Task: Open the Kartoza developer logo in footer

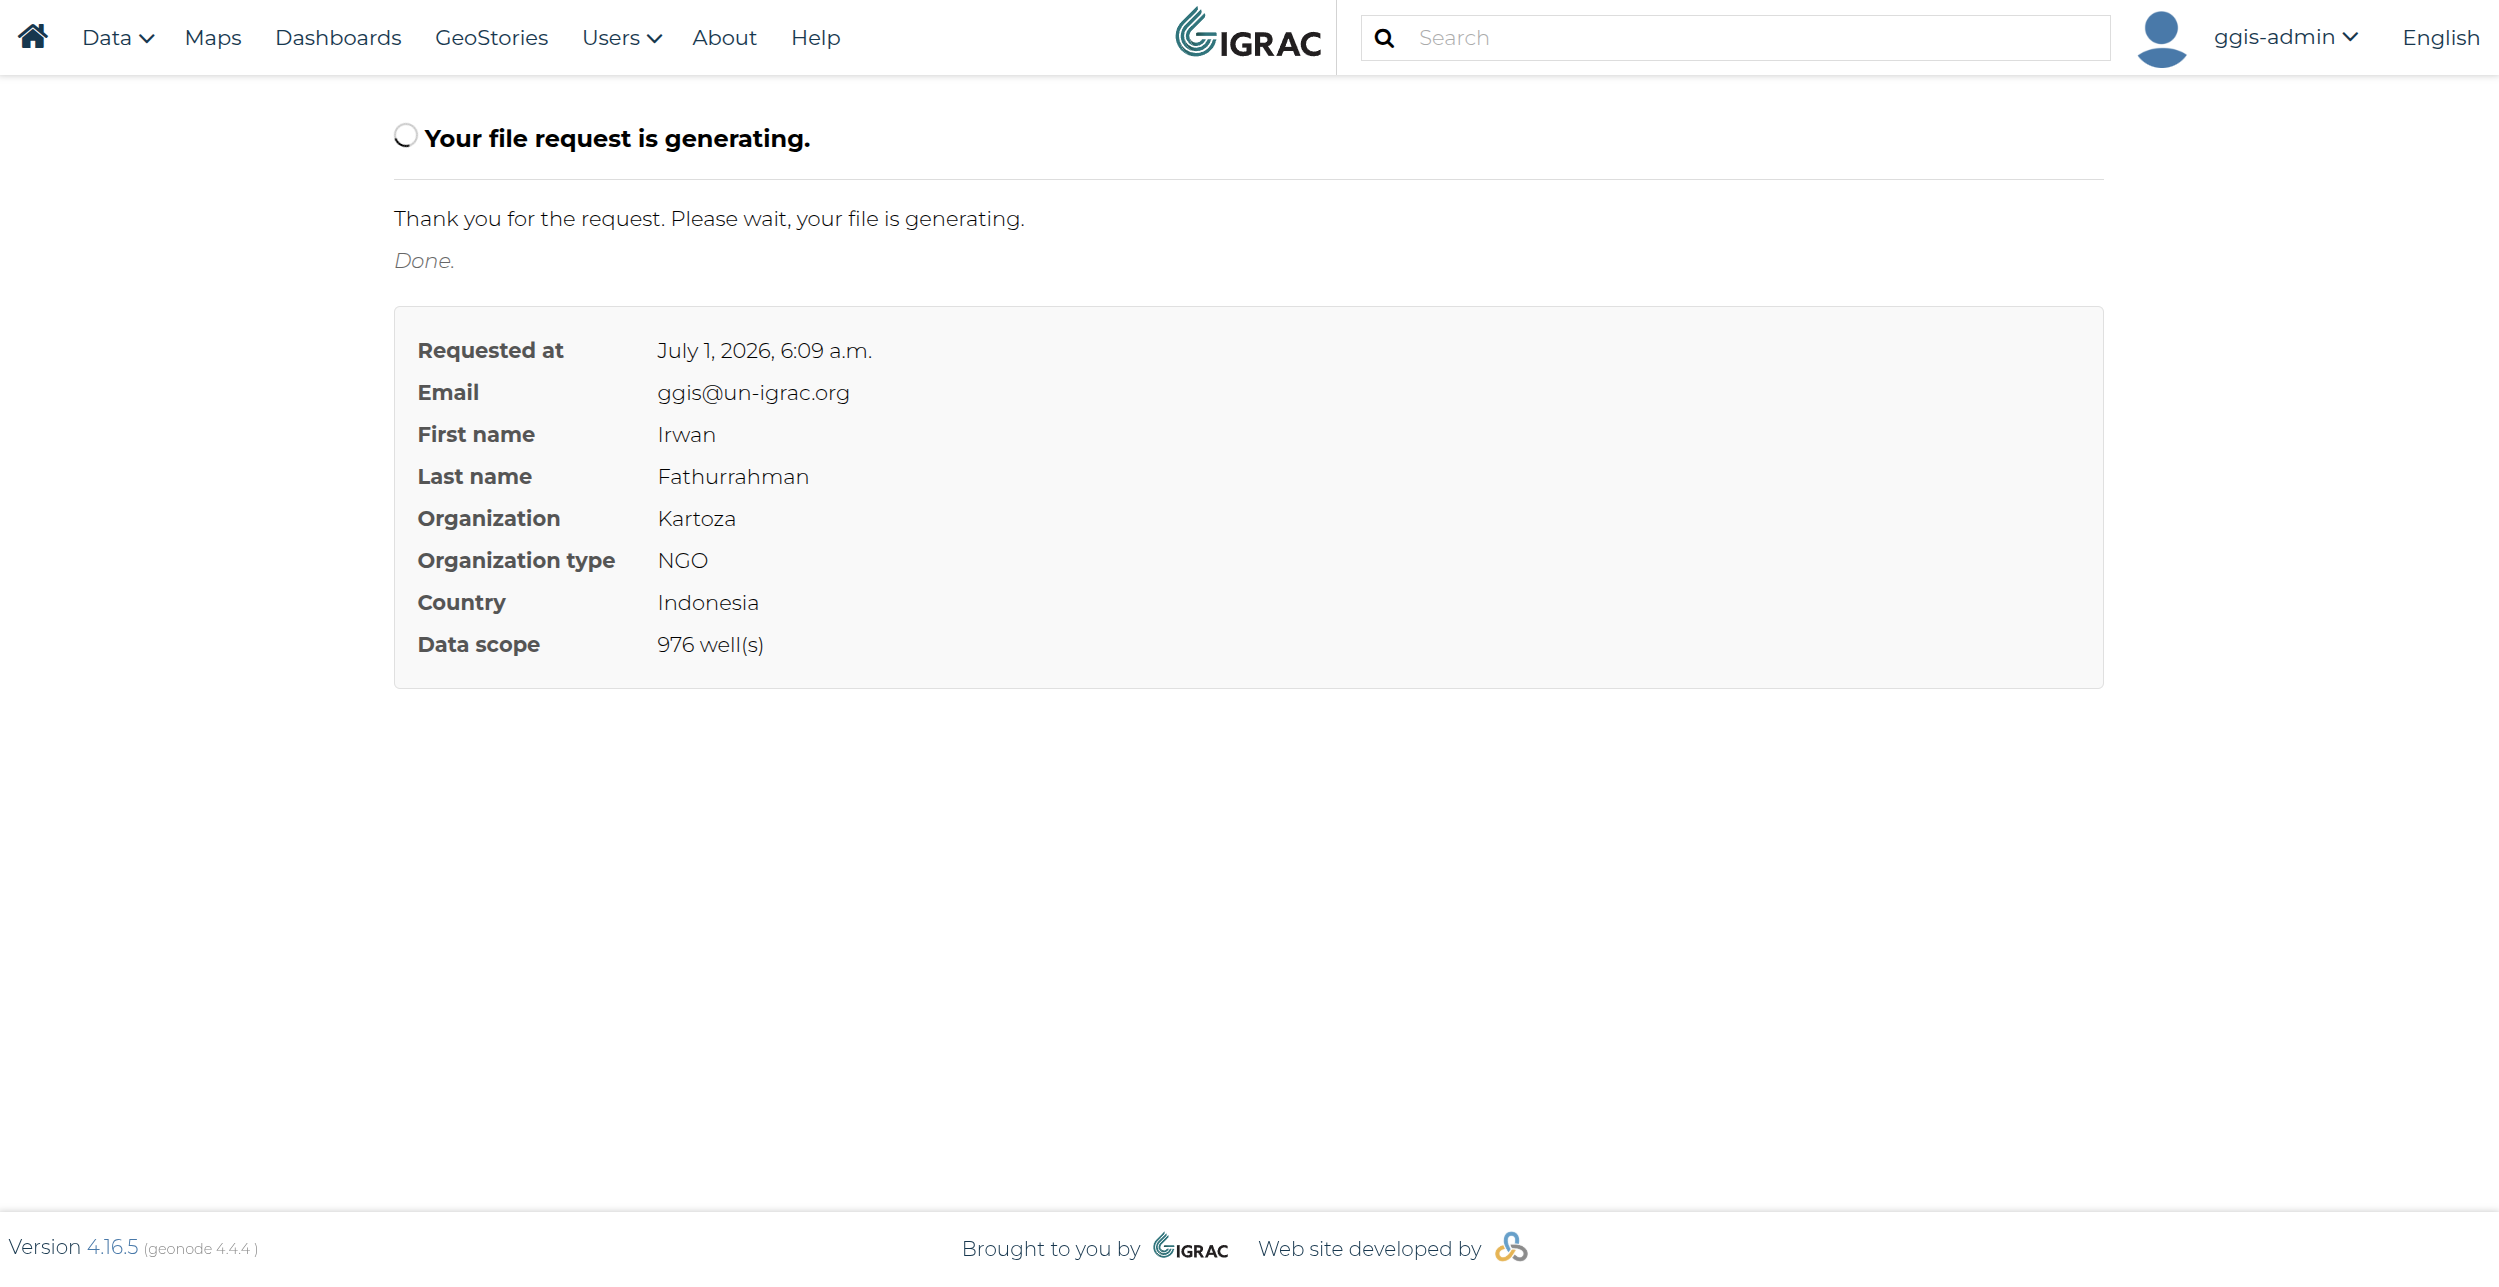Action: [1511, 1247]
